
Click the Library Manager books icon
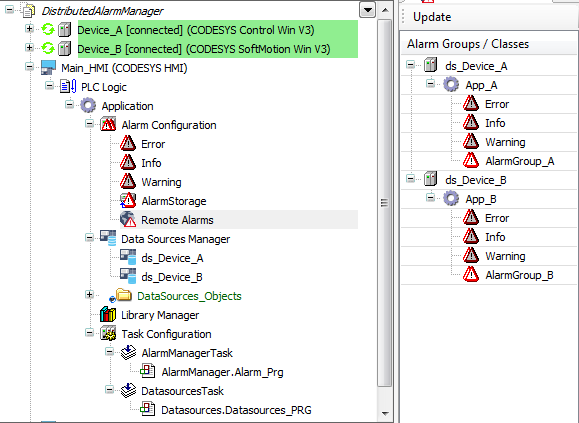point(108,314)
